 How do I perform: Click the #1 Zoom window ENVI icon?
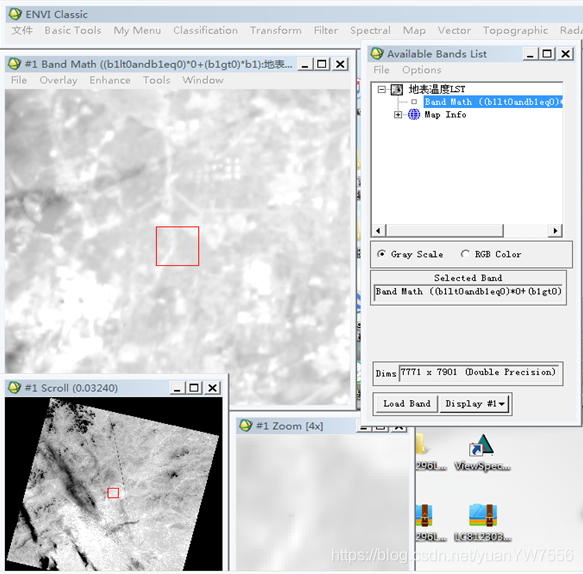click(246, 425)
